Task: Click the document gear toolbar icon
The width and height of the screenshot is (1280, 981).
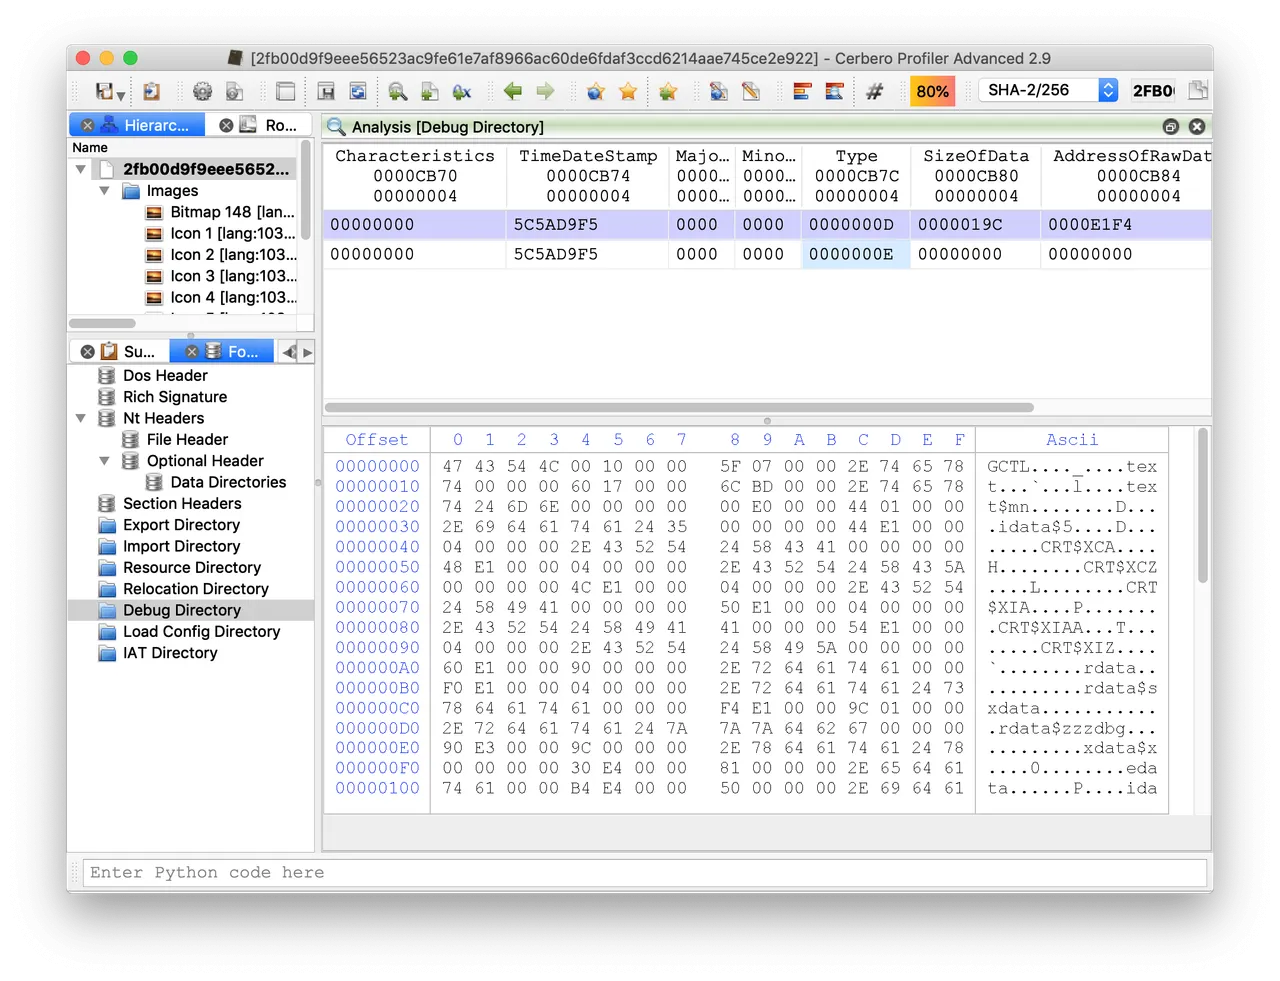Action: pos(235,91)
